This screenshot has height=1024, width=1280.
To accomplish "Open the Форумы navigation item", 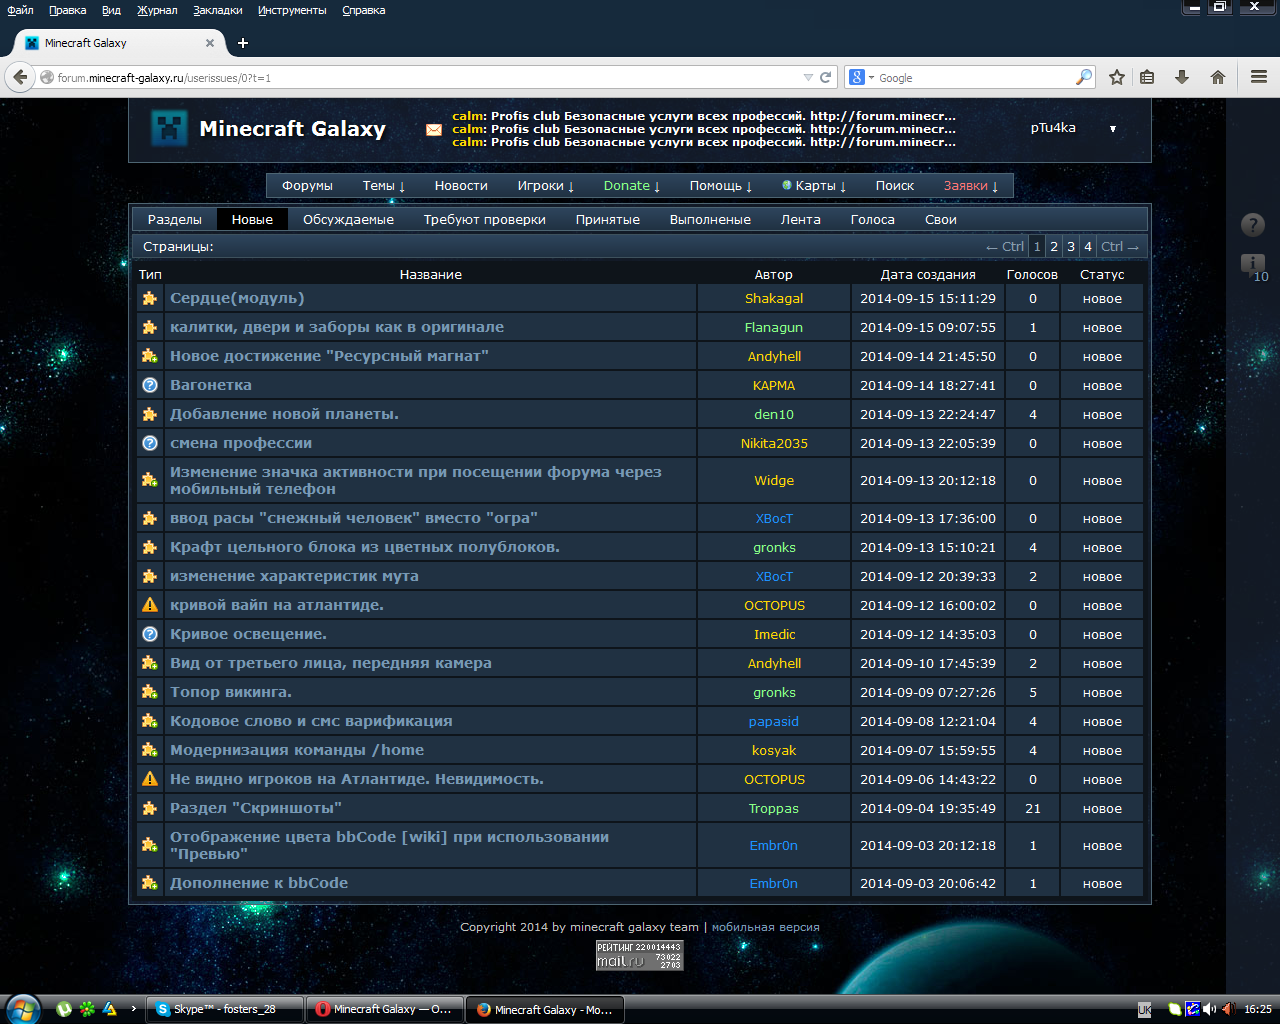I will coord(307,185).
